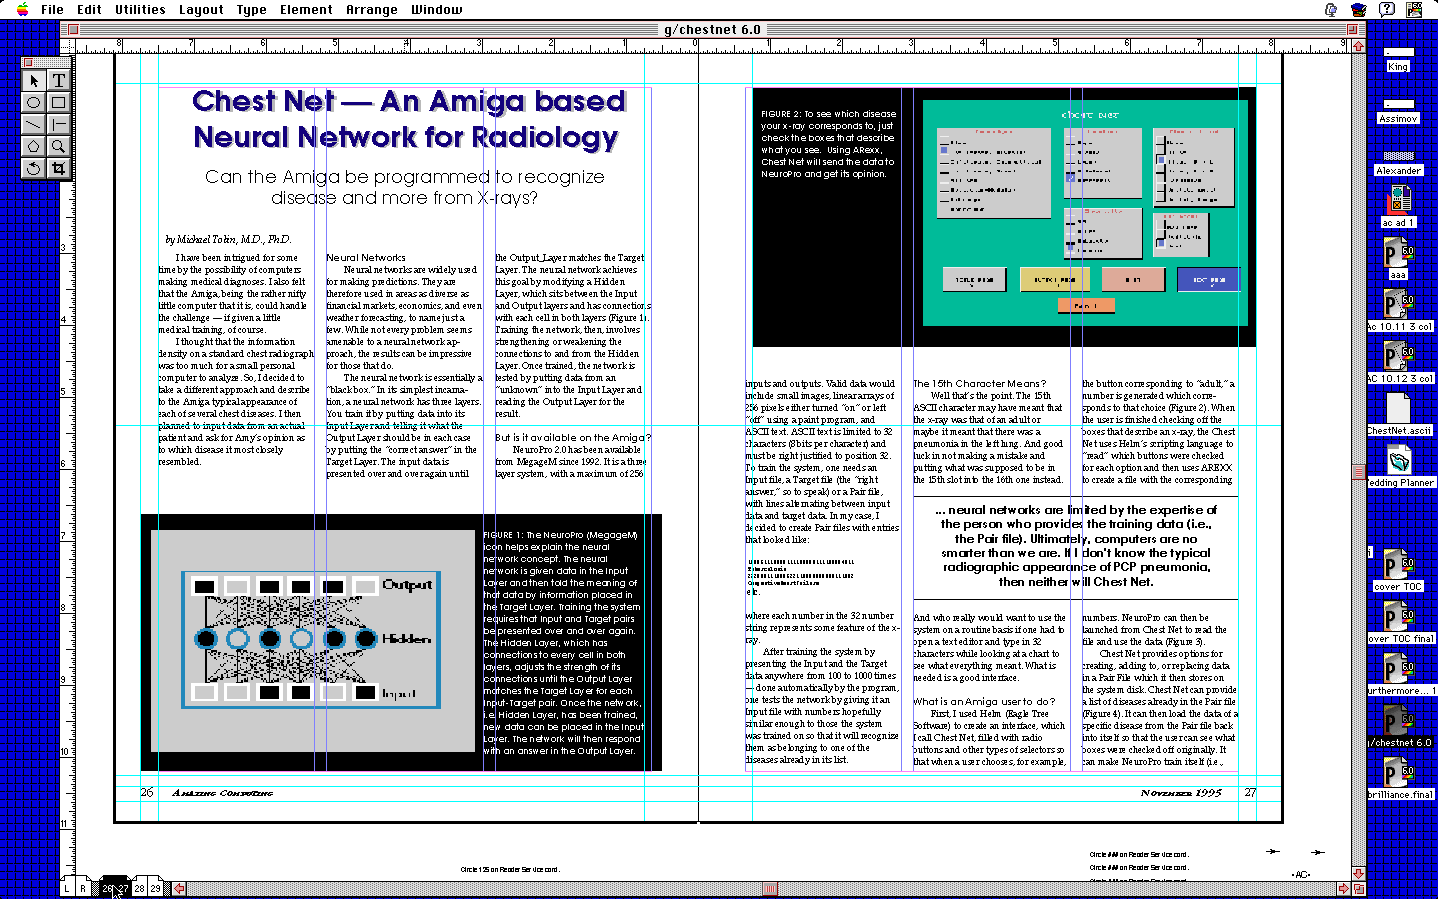Expand the Type menu
Viewport: 1438px width, 899px height.
251,10
